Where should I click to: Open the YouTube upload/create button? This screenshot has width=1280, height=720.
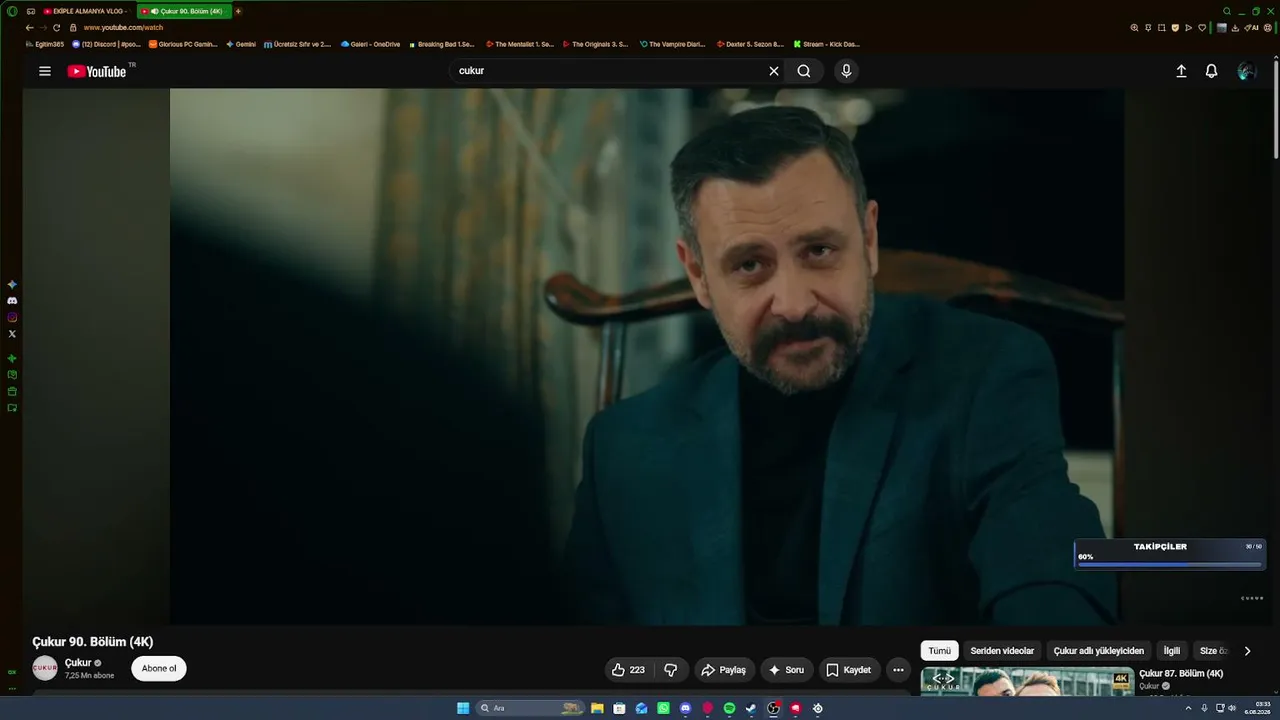(1181, 71)
